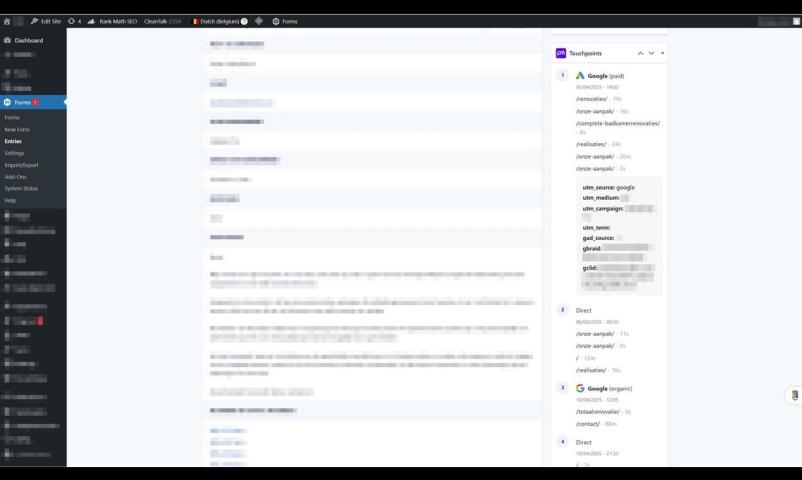Open the New Form submenu link
The image size is (802, 480).
pos(17,129)
